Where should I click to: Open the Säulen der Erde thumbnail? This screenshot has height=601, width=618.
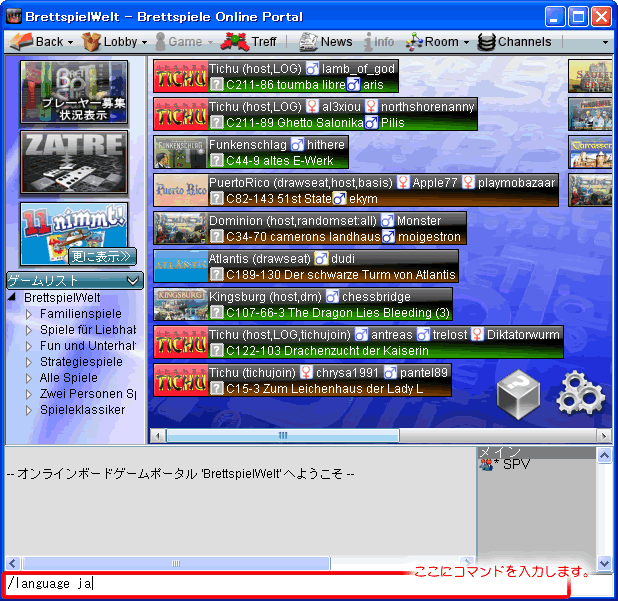pyautogui.click(x=590, y=76)
